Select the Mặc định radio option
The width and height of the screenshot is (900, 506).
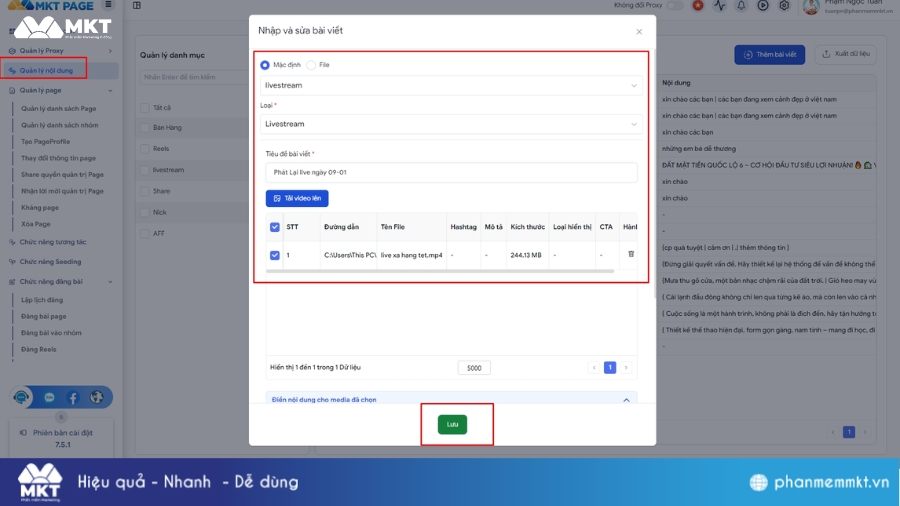point(265,65)
